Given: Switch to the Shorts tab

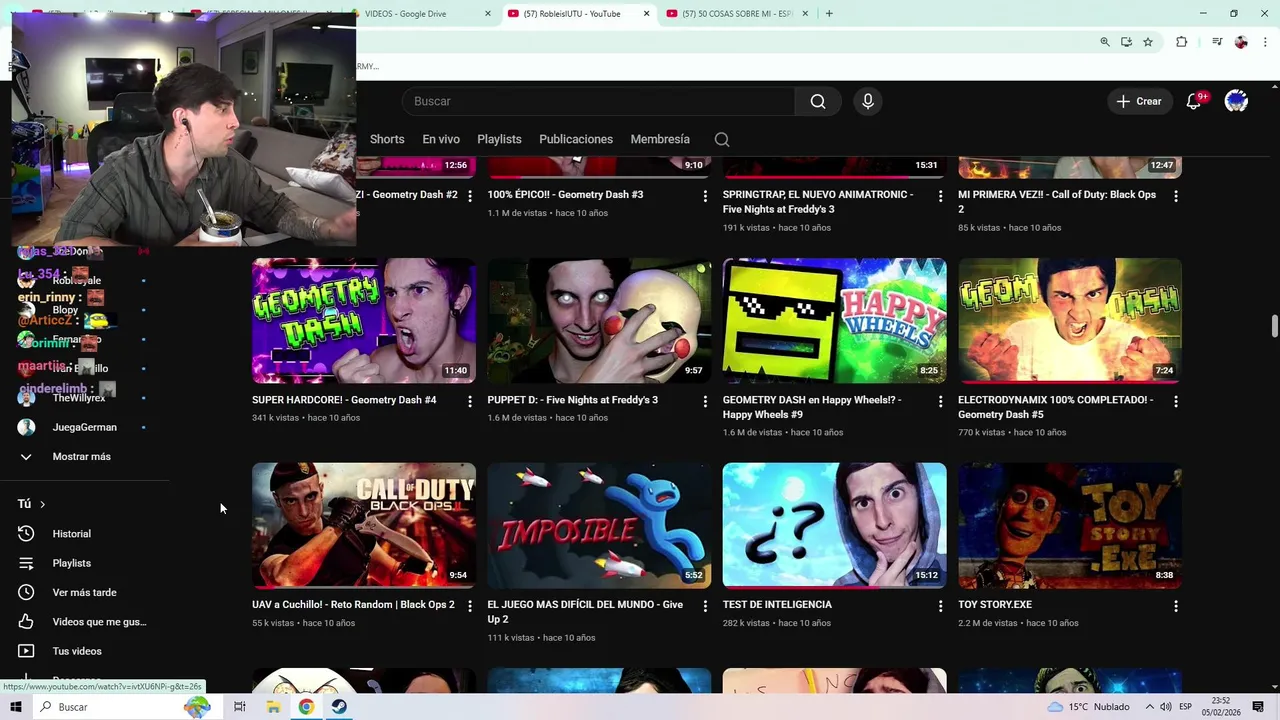Looking at the screenshot, I should (387, 139).
